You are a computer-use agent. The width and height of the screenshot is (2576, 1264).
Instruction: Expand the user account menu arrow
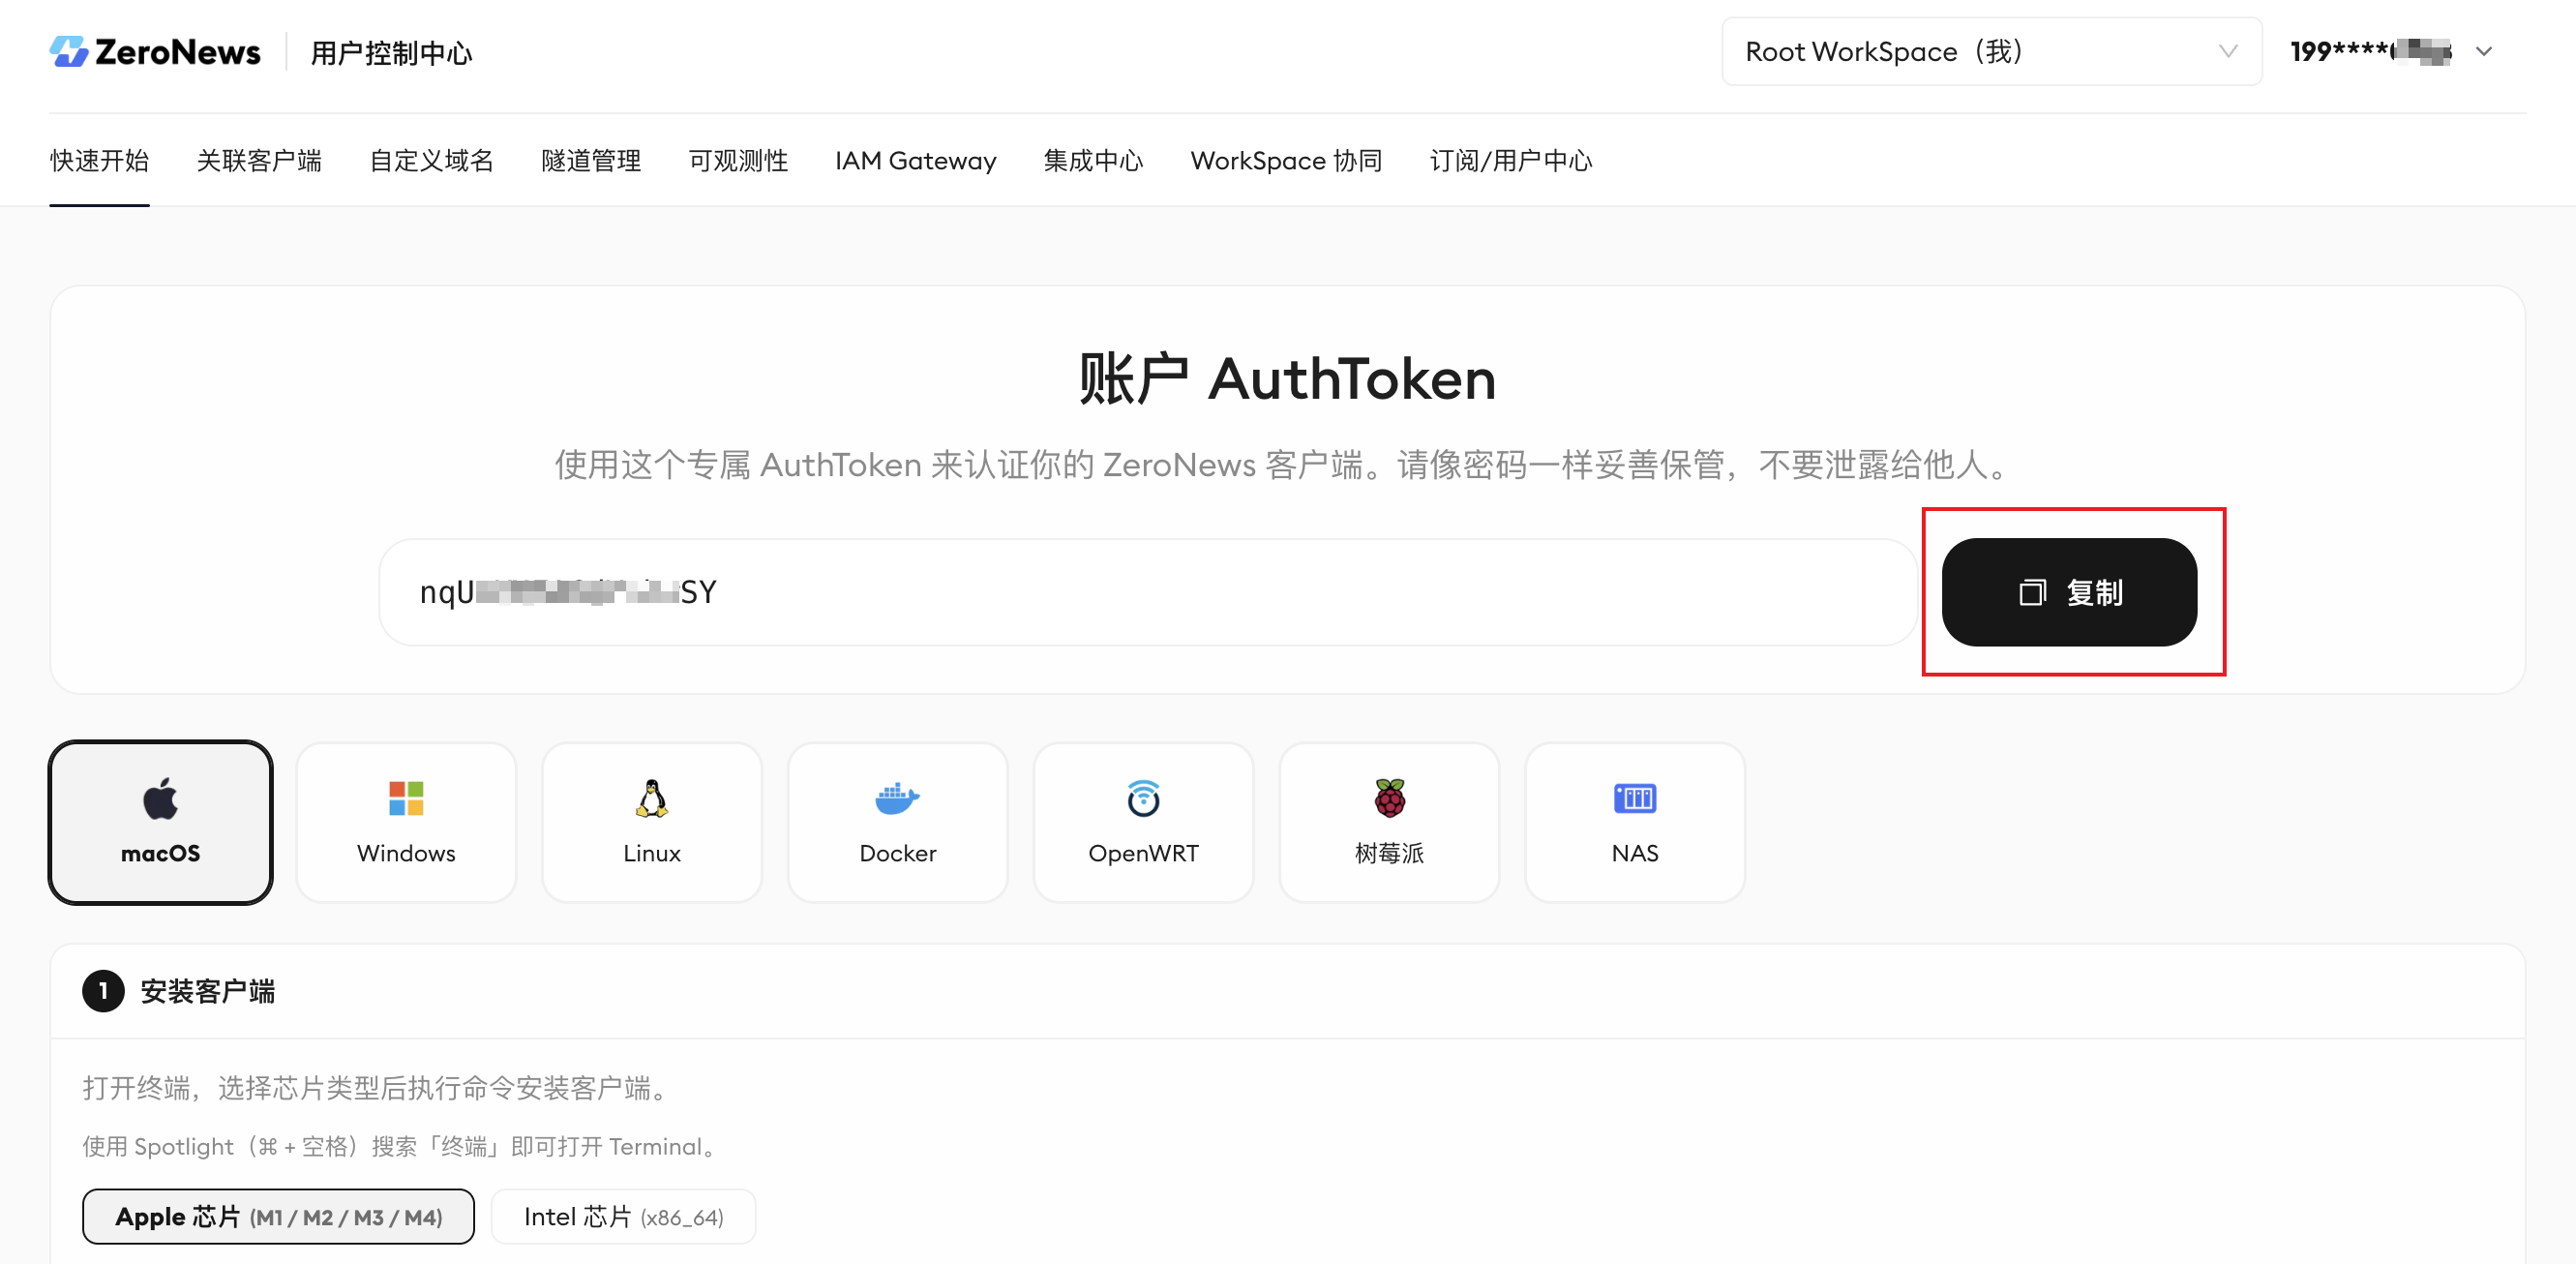pos(2484,51)
